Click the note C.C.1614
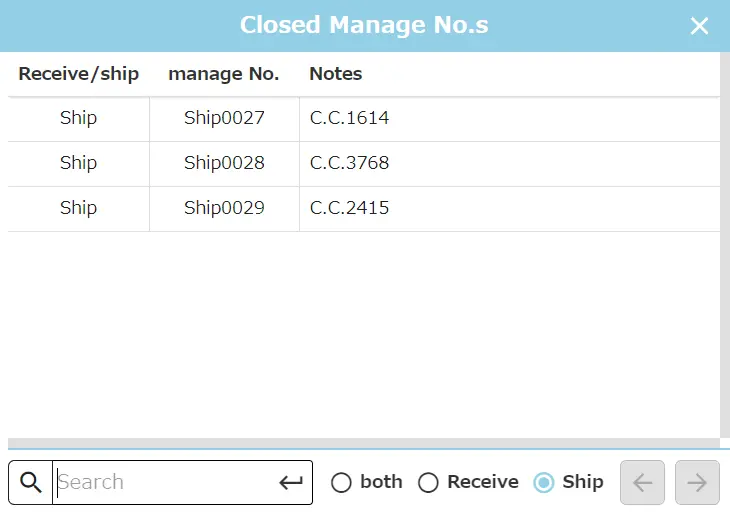This screenshot has width=730, height=514. (349, 118)
